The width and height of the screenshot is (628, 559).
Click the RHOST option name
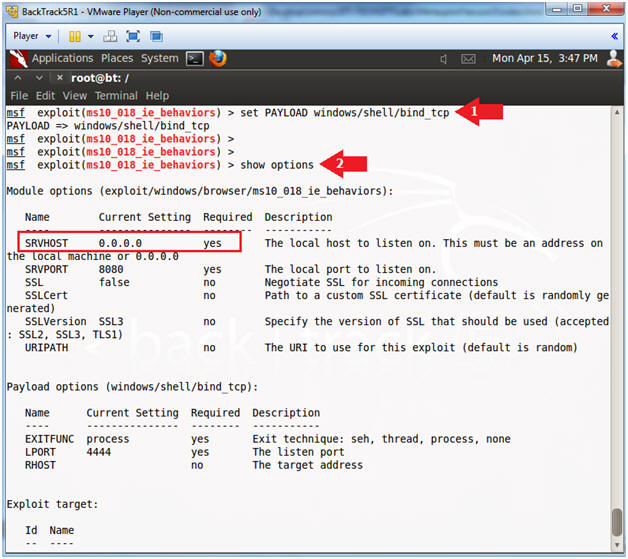coord(40,465)
